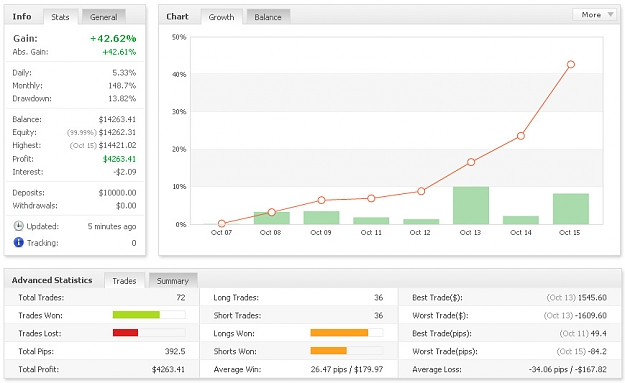Viewport: 625px width, 383px height.
Task: Click the Oct 13 x-axis label
Action: [470, 232]
